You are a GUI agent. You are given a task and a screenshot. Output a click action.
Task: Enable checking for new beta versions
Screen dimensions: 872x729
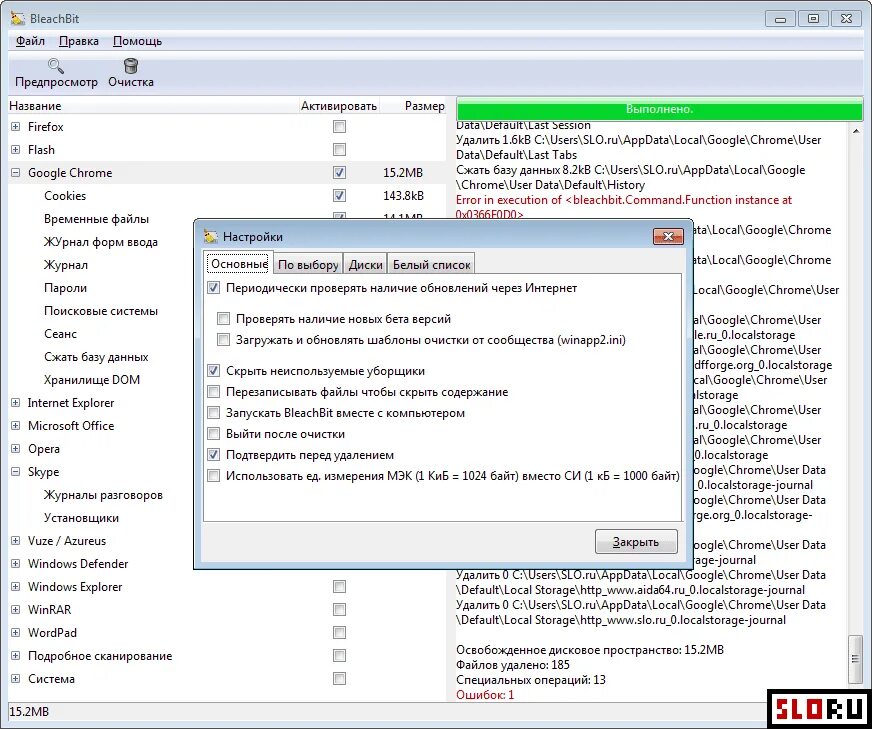(x=224, y=319)
